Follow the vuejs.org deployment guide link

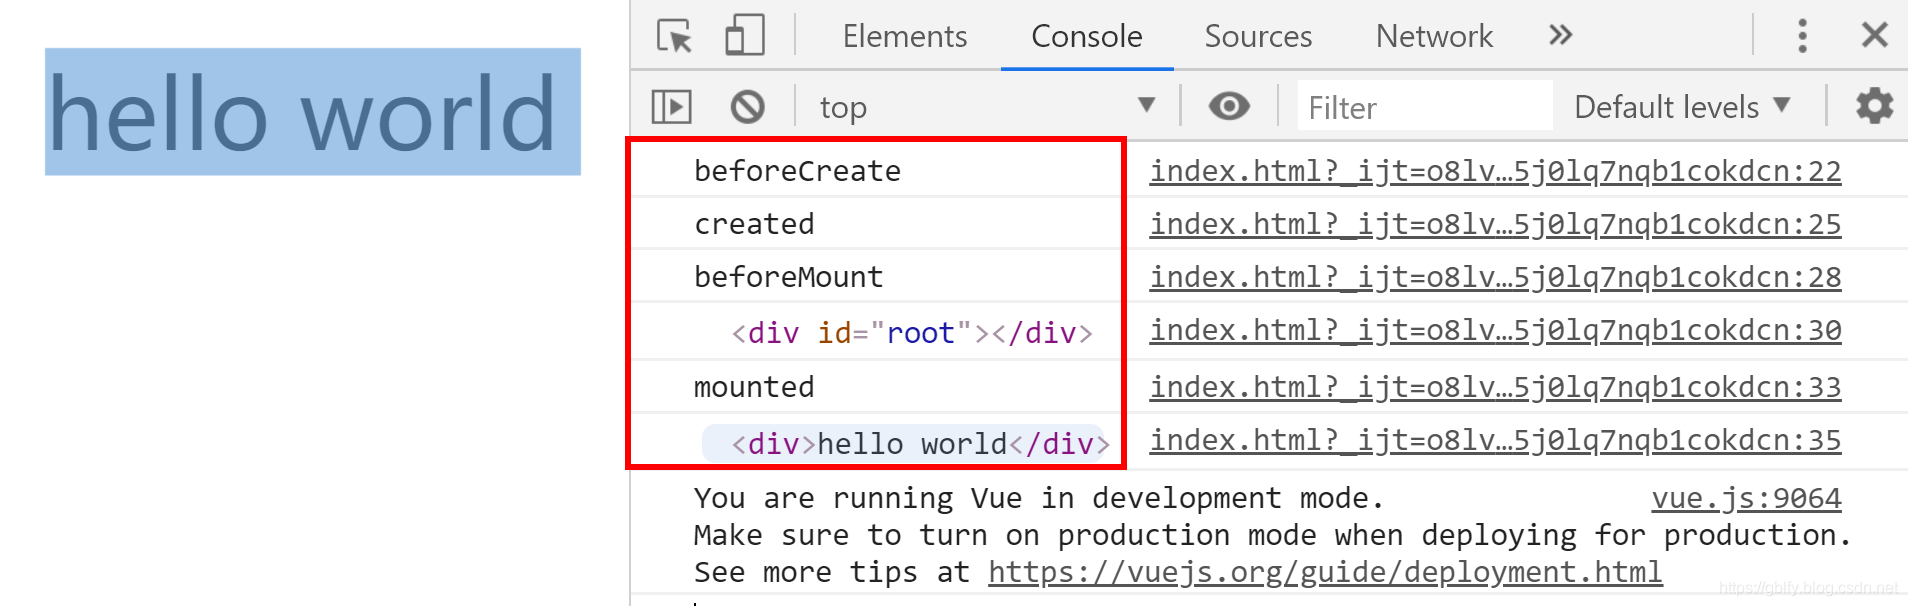(x=1325, y=572)
